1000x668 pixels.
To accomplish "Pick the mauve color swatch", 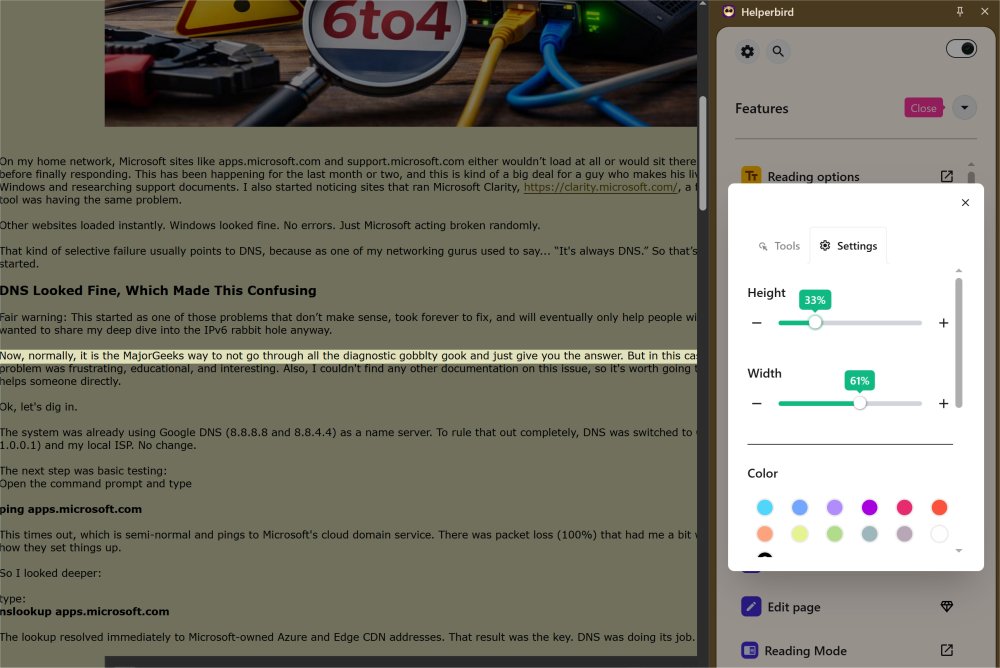I will 904,533.
